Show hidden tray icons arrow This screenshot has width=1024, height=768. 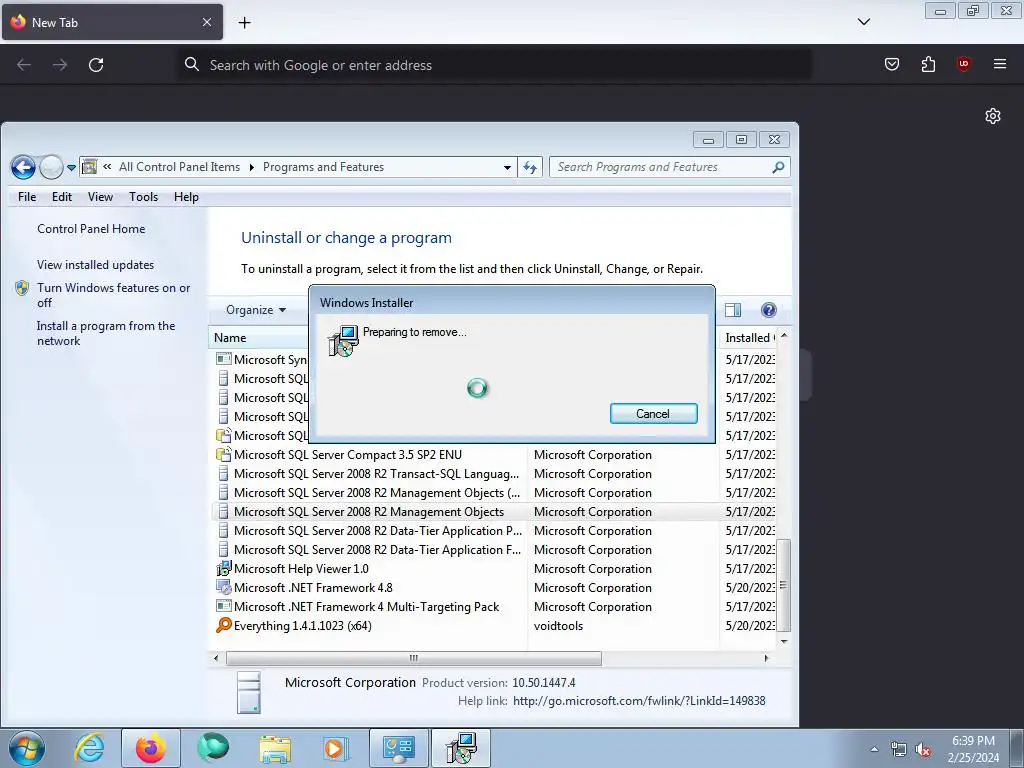pos(874,749)
